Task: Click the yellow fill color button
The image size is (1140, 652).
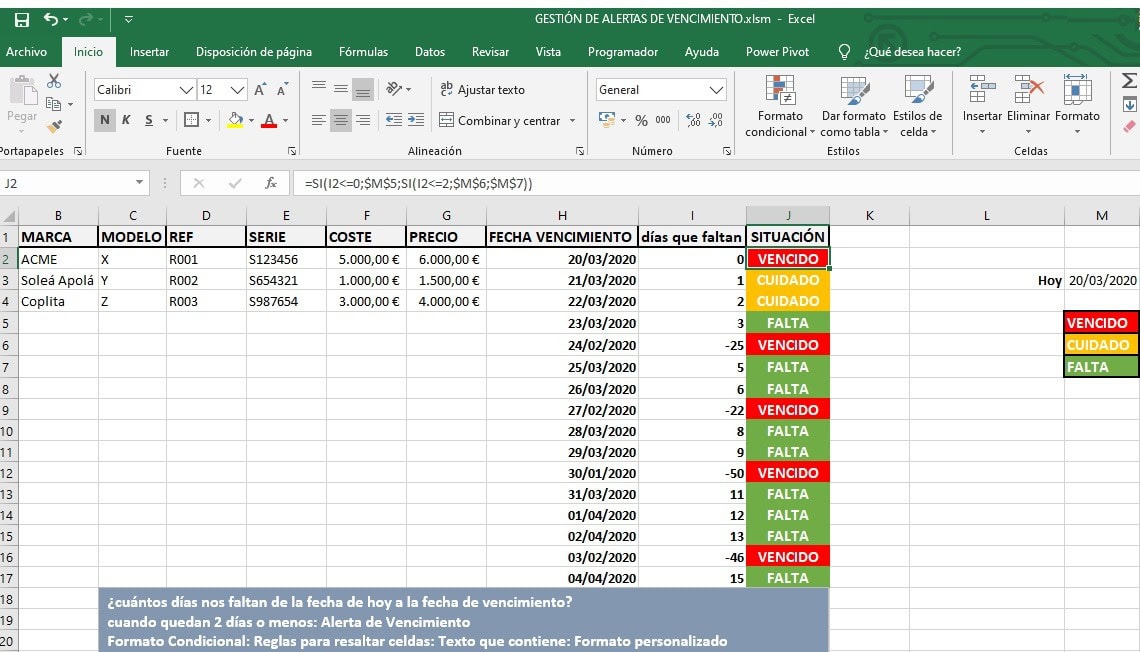Action: click(x=235, y=120)
